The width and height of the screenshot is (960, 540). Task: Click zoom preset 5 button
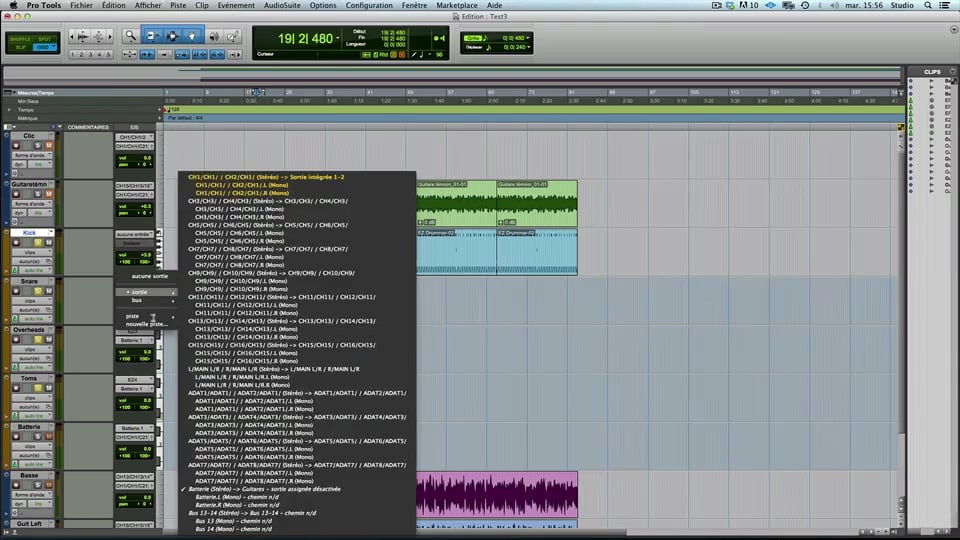[x=109, y=54]
